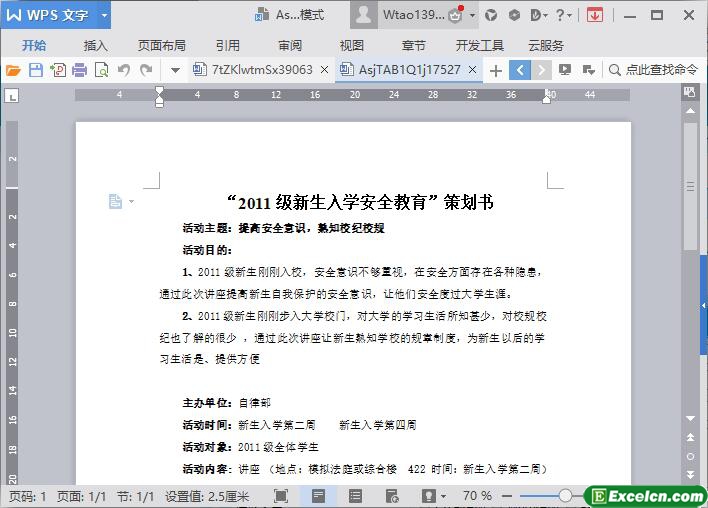Open the 页面布局 ribbon tab

(x=162, y=46)
